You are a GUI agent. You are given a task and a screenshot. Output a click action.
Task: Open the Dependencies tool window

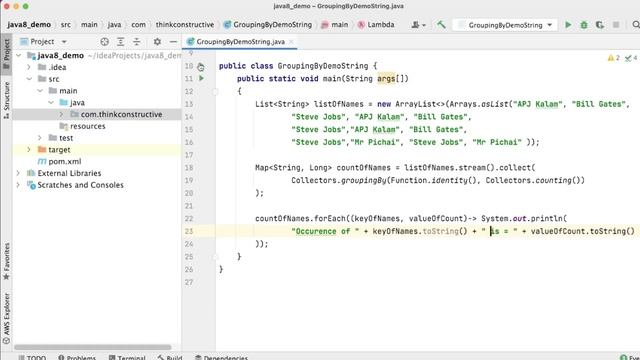pyautogui.click(x=221, y=357)
